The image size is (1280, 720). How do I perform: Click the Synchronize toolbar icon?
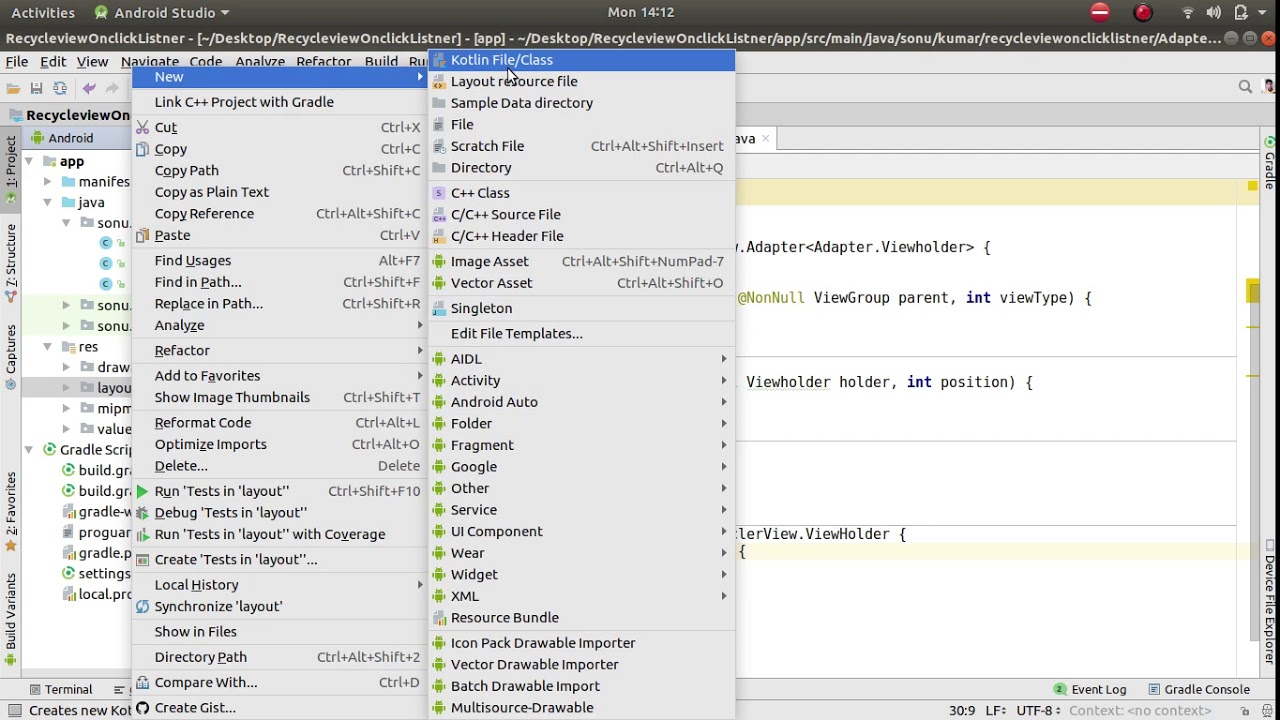[x=60, y=88]
